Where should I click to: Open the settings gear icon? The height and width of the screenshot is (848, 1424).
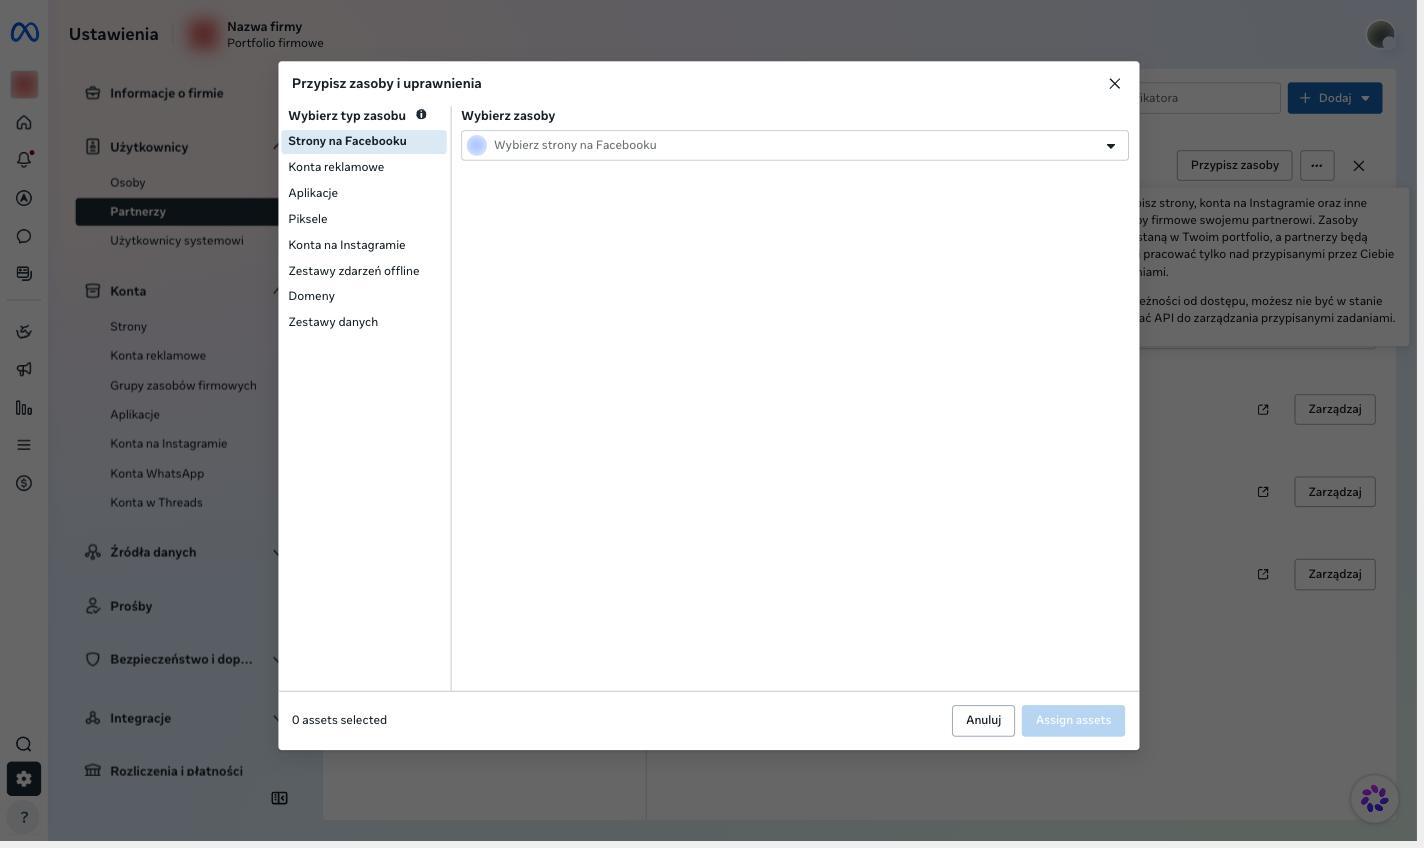pyautogui.click(x=24, y=779)
